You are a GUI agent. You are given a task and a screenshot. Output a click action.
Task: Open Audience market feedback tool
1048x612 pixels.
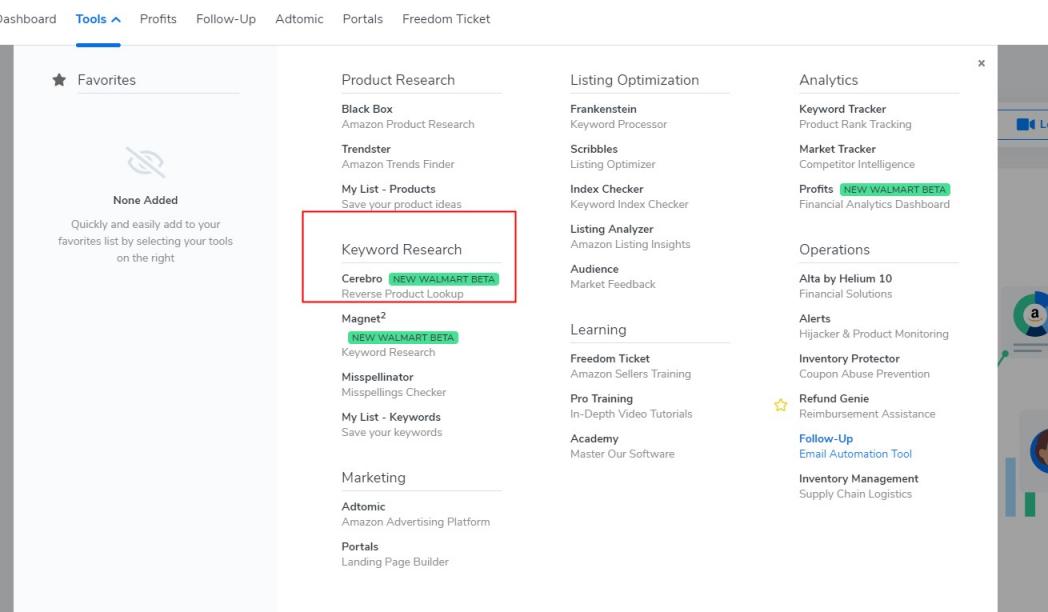(594, 269)
